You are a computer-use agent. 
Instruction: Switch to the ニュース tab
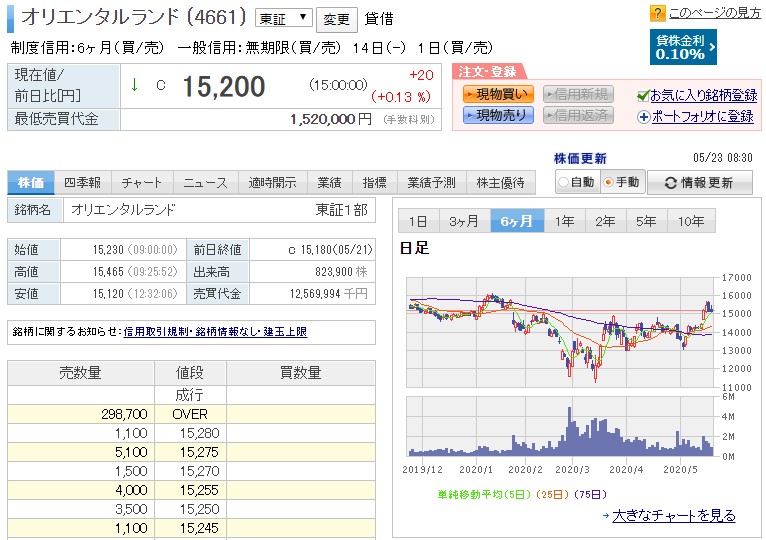[206, 183]
